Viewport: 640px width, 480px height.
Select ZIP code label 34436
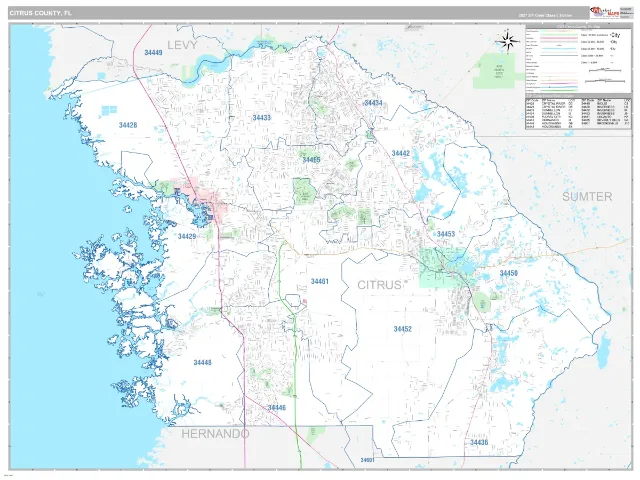(479, 442)
